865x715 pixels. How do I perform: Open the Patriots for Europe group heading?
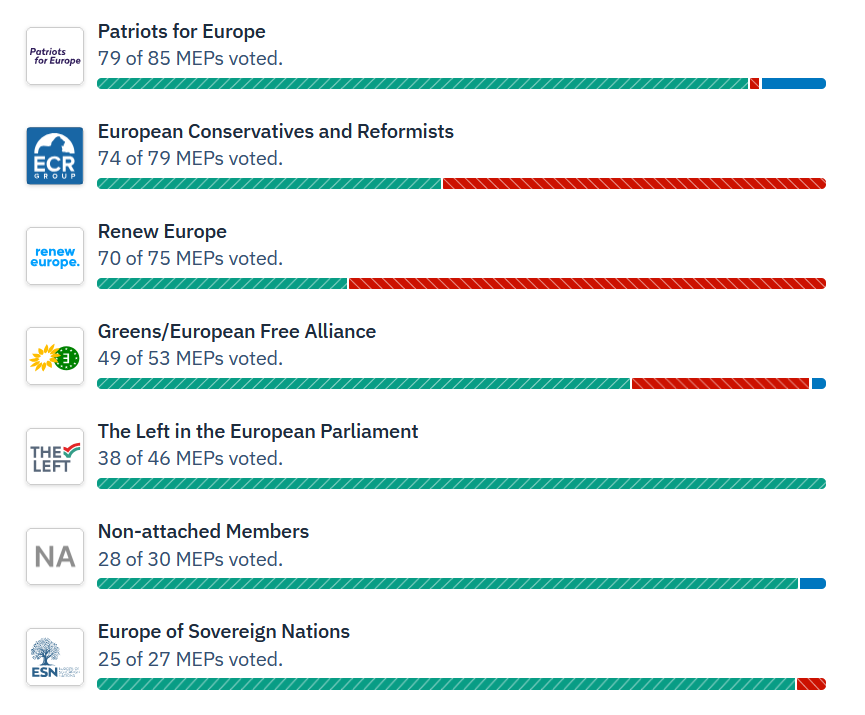pyautogui.click(x=181, y=32)
